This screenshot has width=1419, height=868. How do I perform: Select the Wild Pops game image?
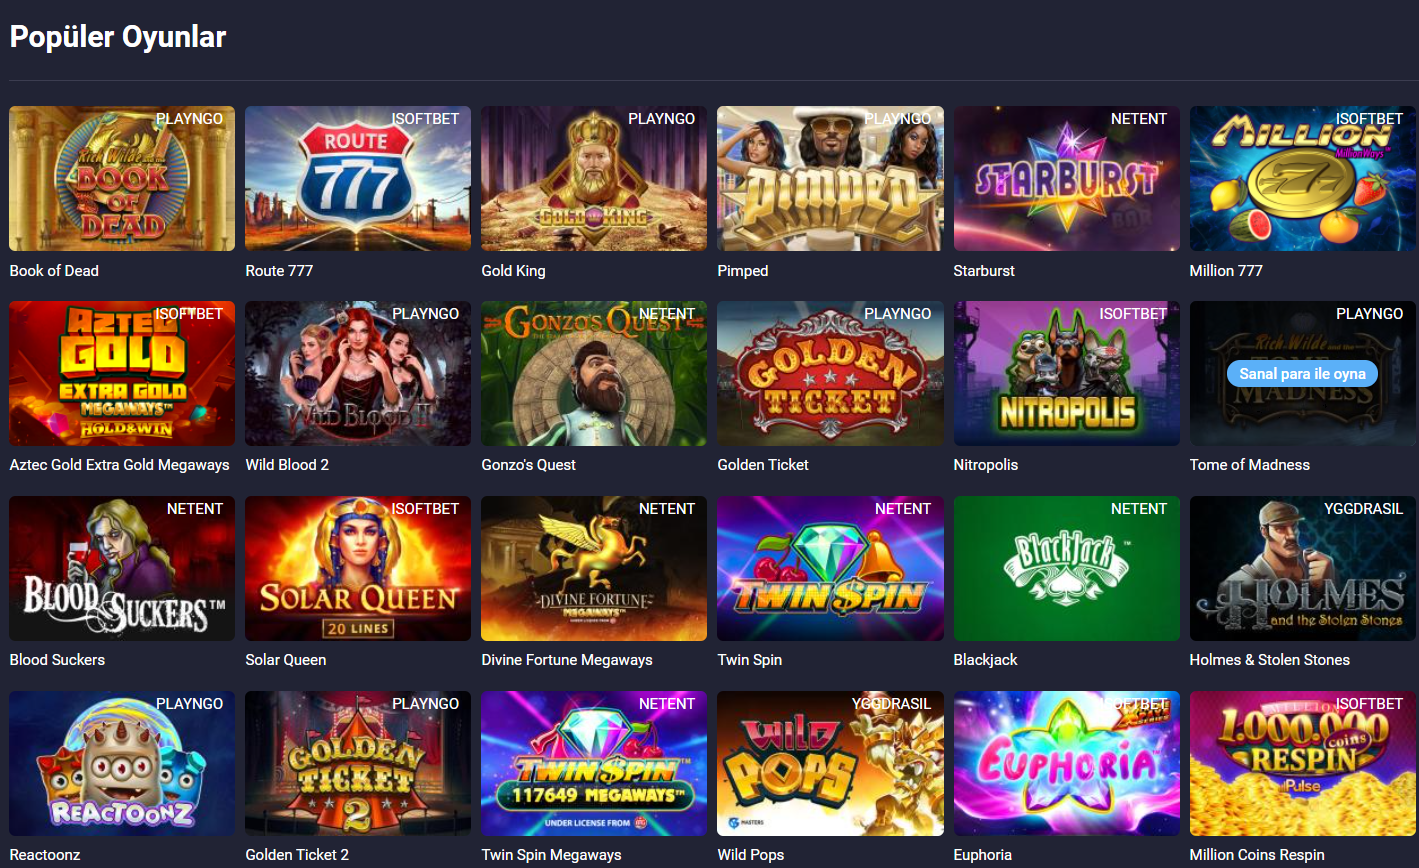(x=830, y=763)
